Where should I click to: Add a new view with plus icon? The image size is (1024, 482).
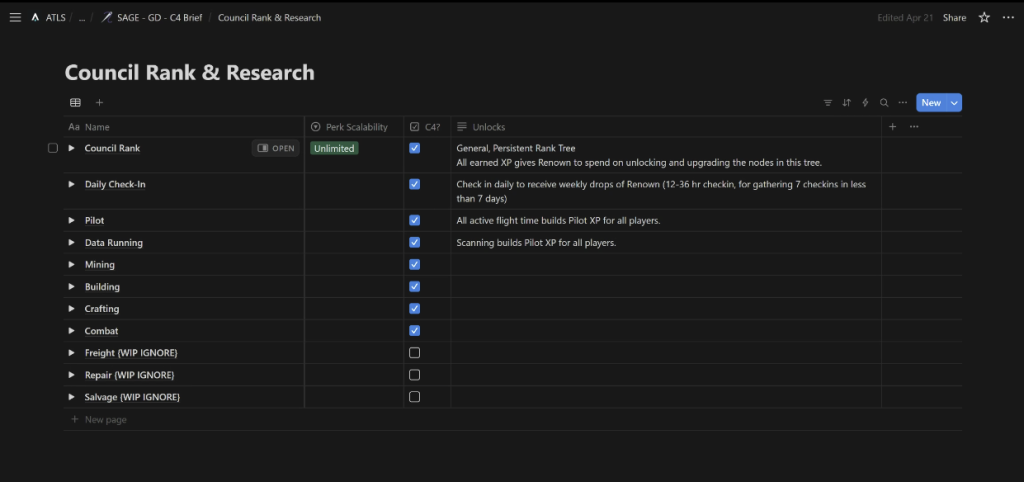[99, 103]
